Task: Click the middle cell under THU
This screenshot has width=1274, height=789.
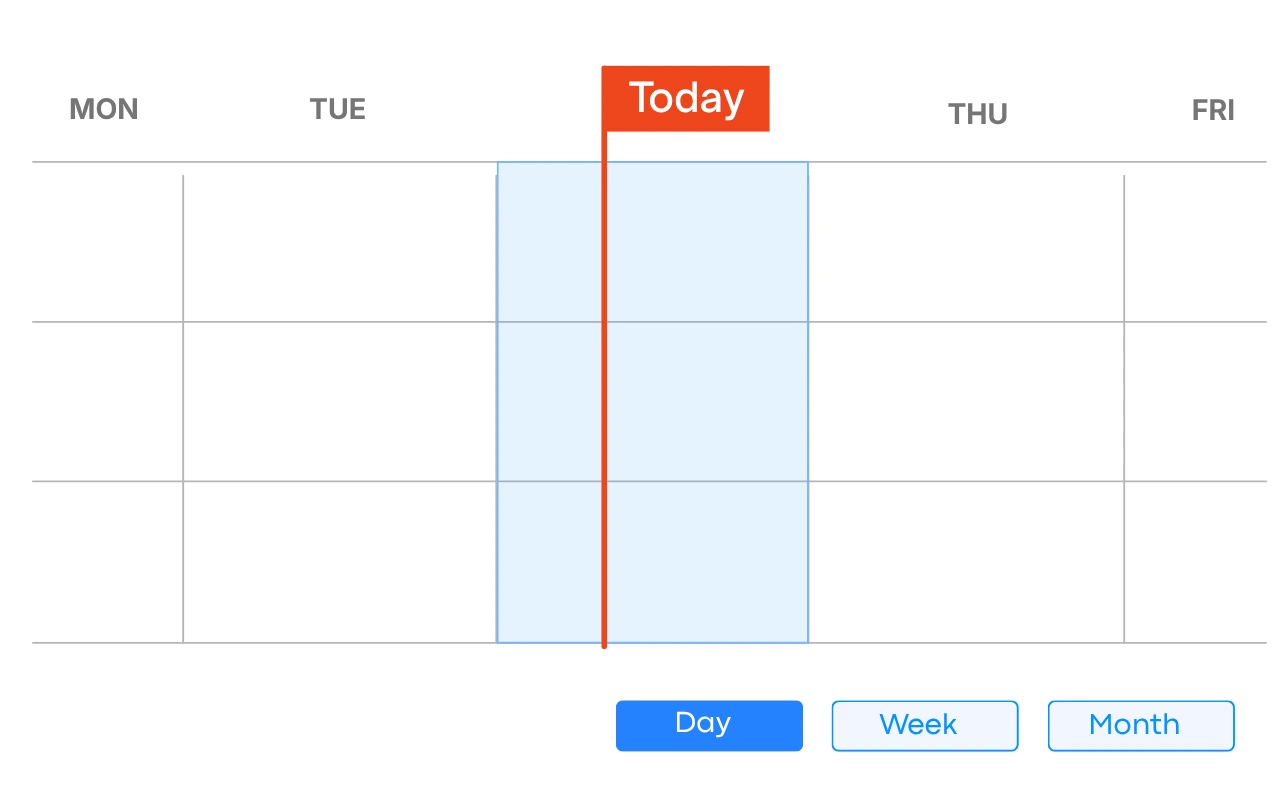Action: 967,400
